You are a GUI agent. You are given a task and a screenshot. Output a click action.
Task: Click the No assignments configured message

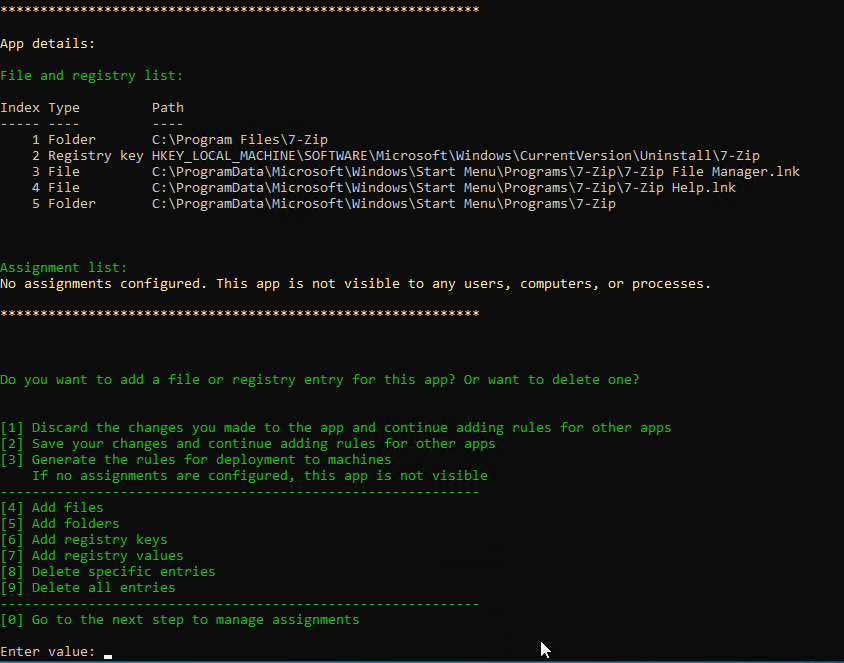click(x=355, y=284)
